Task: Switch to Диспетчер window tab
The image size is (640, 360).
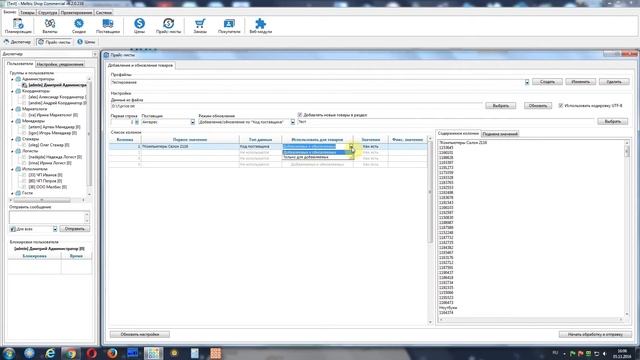Action: pos(17,42)
